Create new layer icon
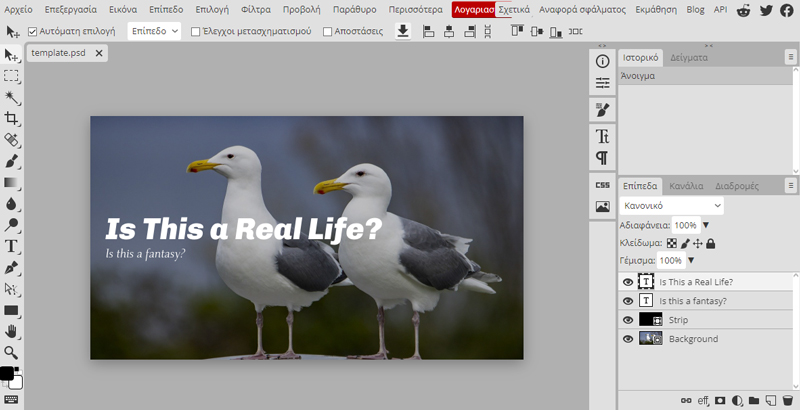 tap(771, 400)
